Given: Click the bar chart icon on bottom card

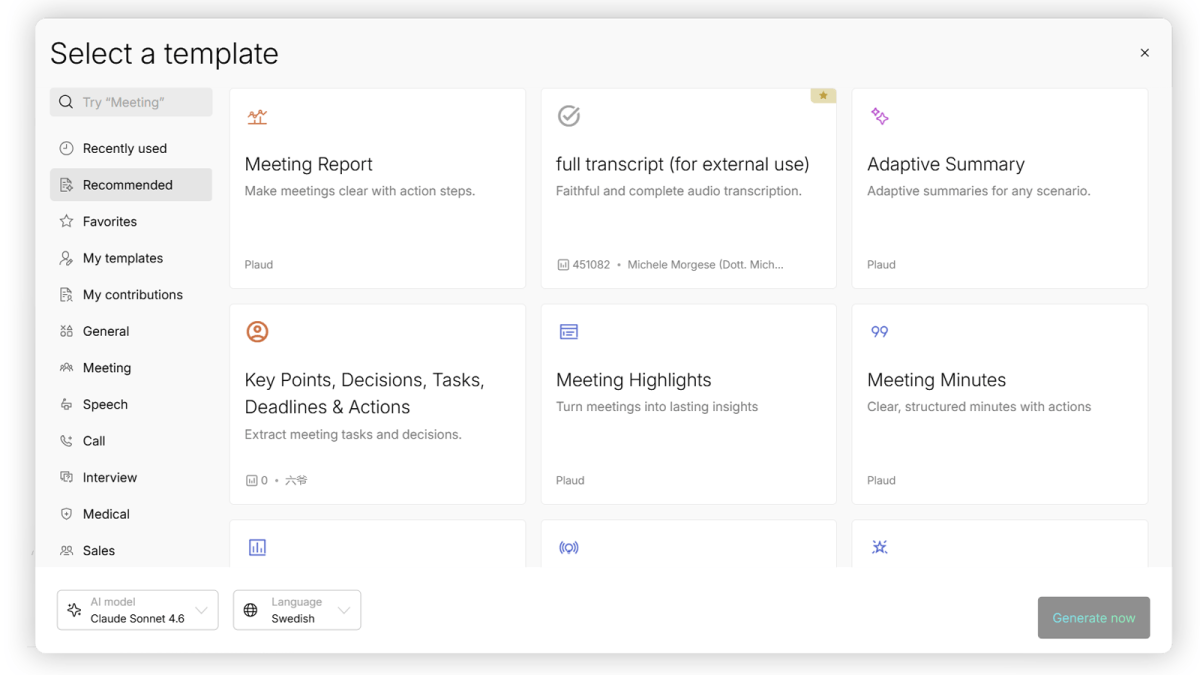Looking at the screenshot, I should click(x=257, y=547).
